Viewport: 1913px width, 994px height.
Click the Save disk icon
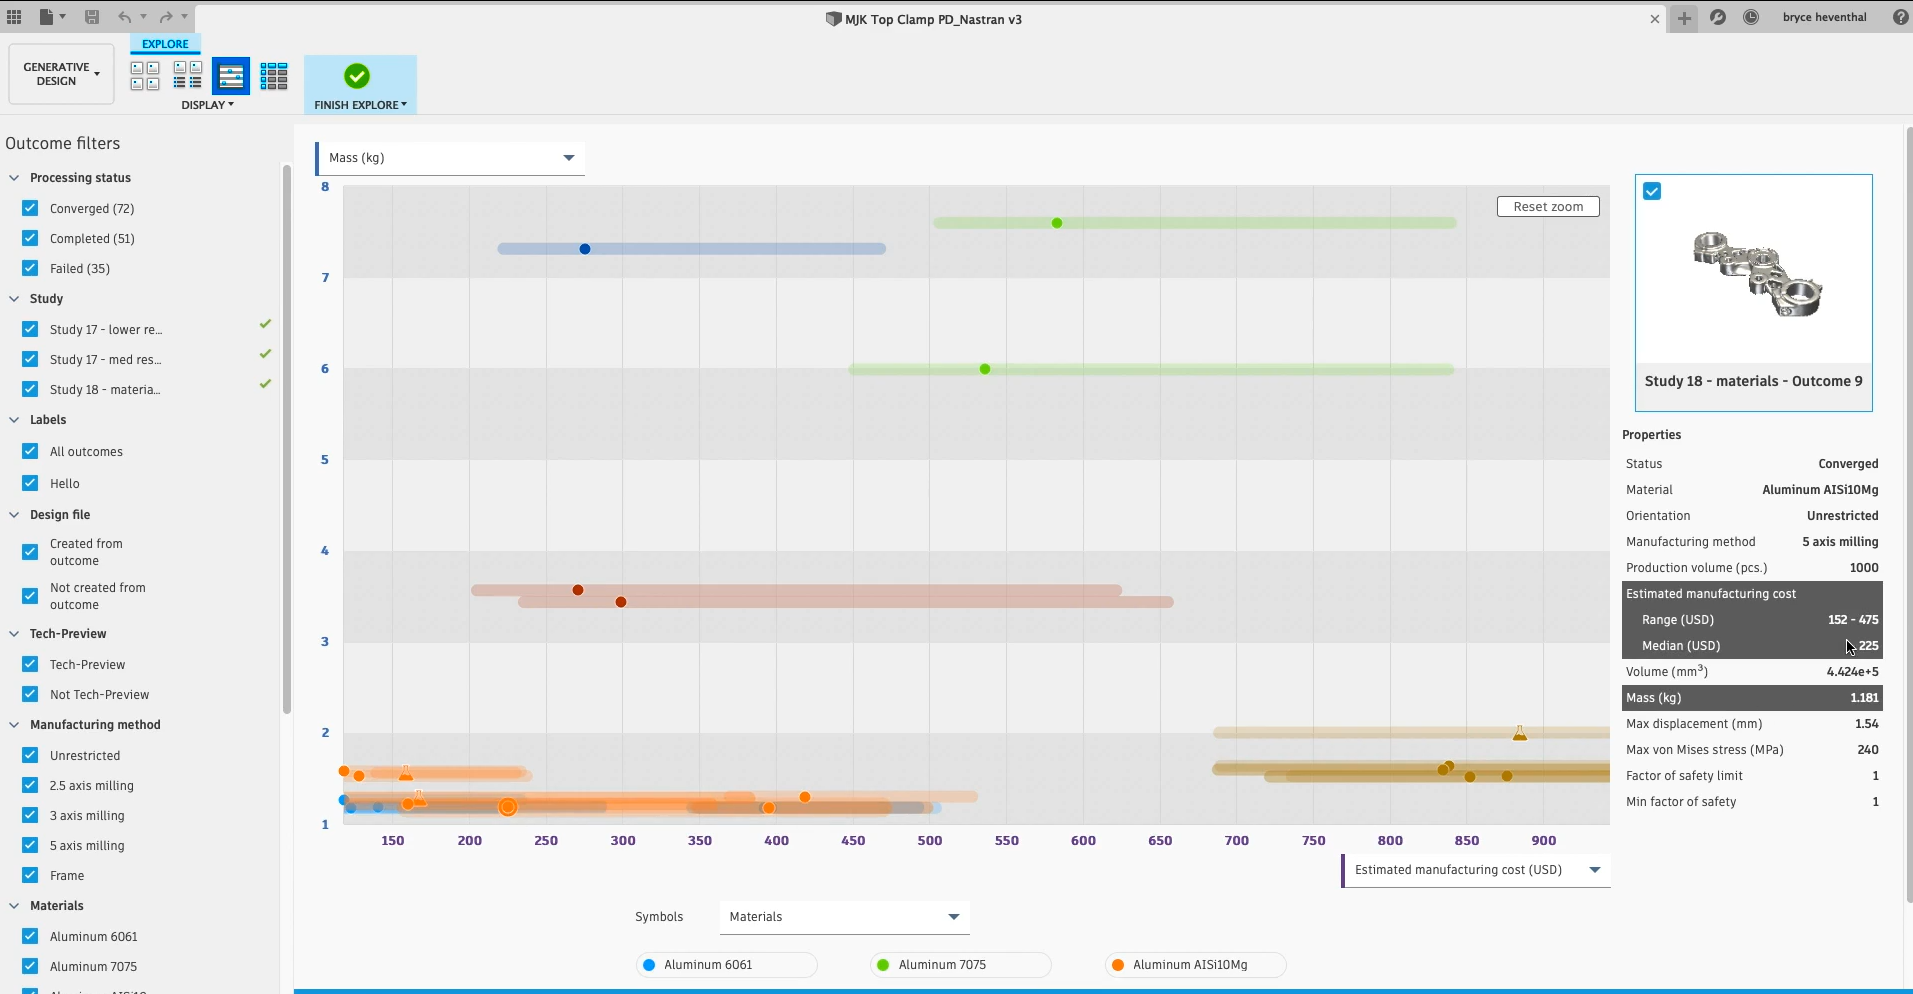[x=92, y=17]
